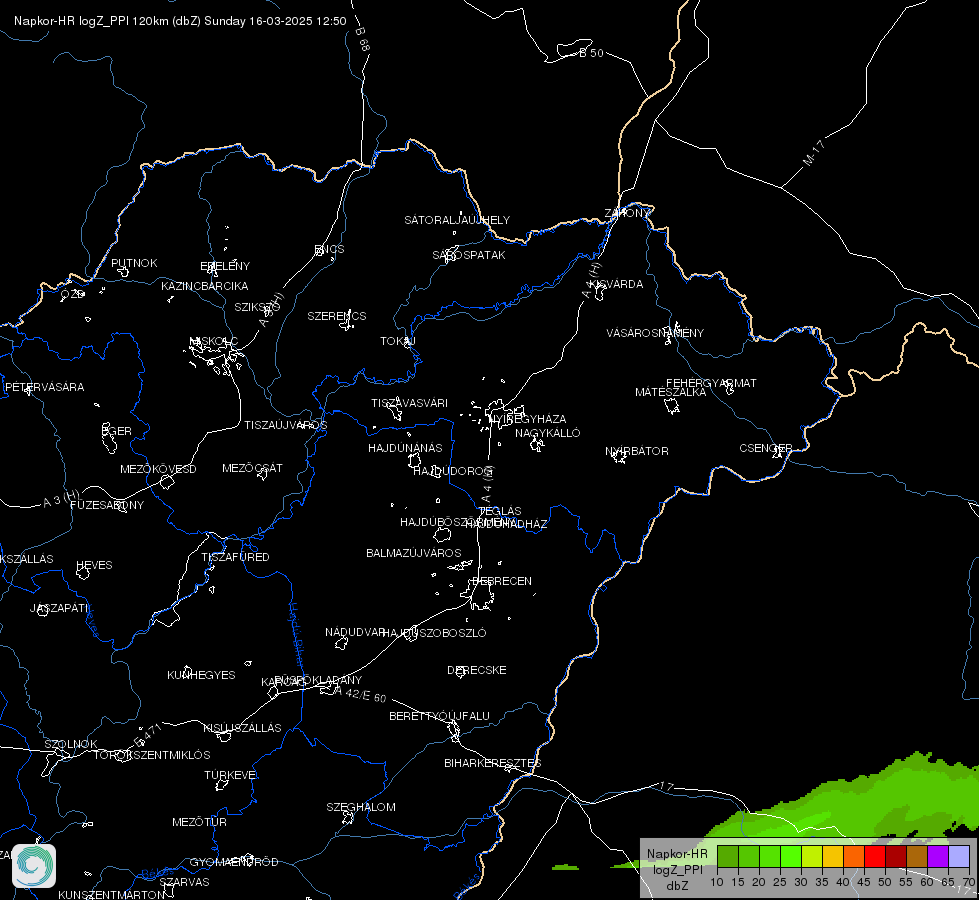Pick the bright red legend swatch

tap(875, 857)
